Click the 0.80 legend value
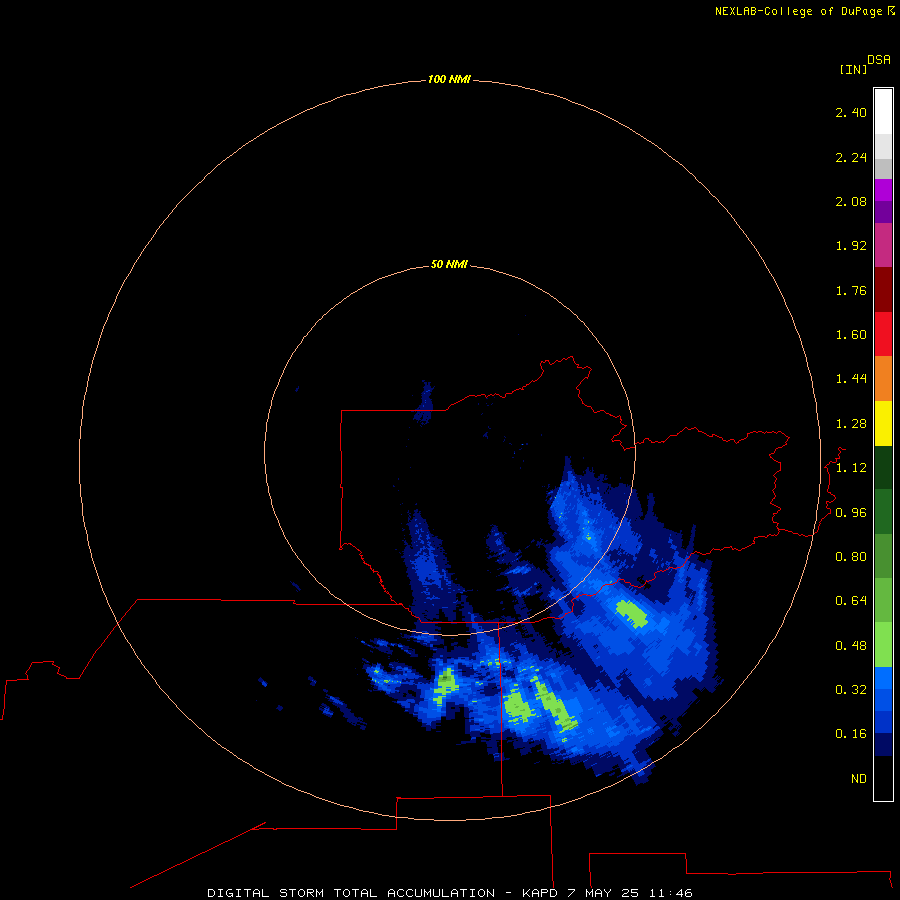This screenshot has width=900, height=900. pyautogui.click(x=851, y=557)
